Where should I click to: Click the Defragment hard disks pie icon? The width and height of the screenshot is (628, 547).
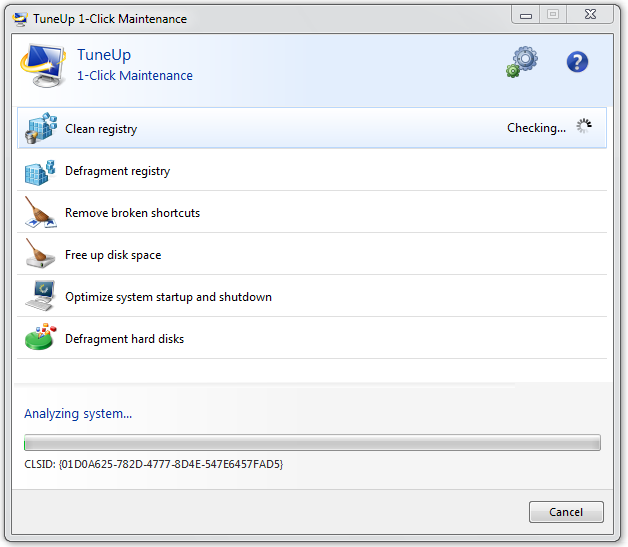point(40,337)
